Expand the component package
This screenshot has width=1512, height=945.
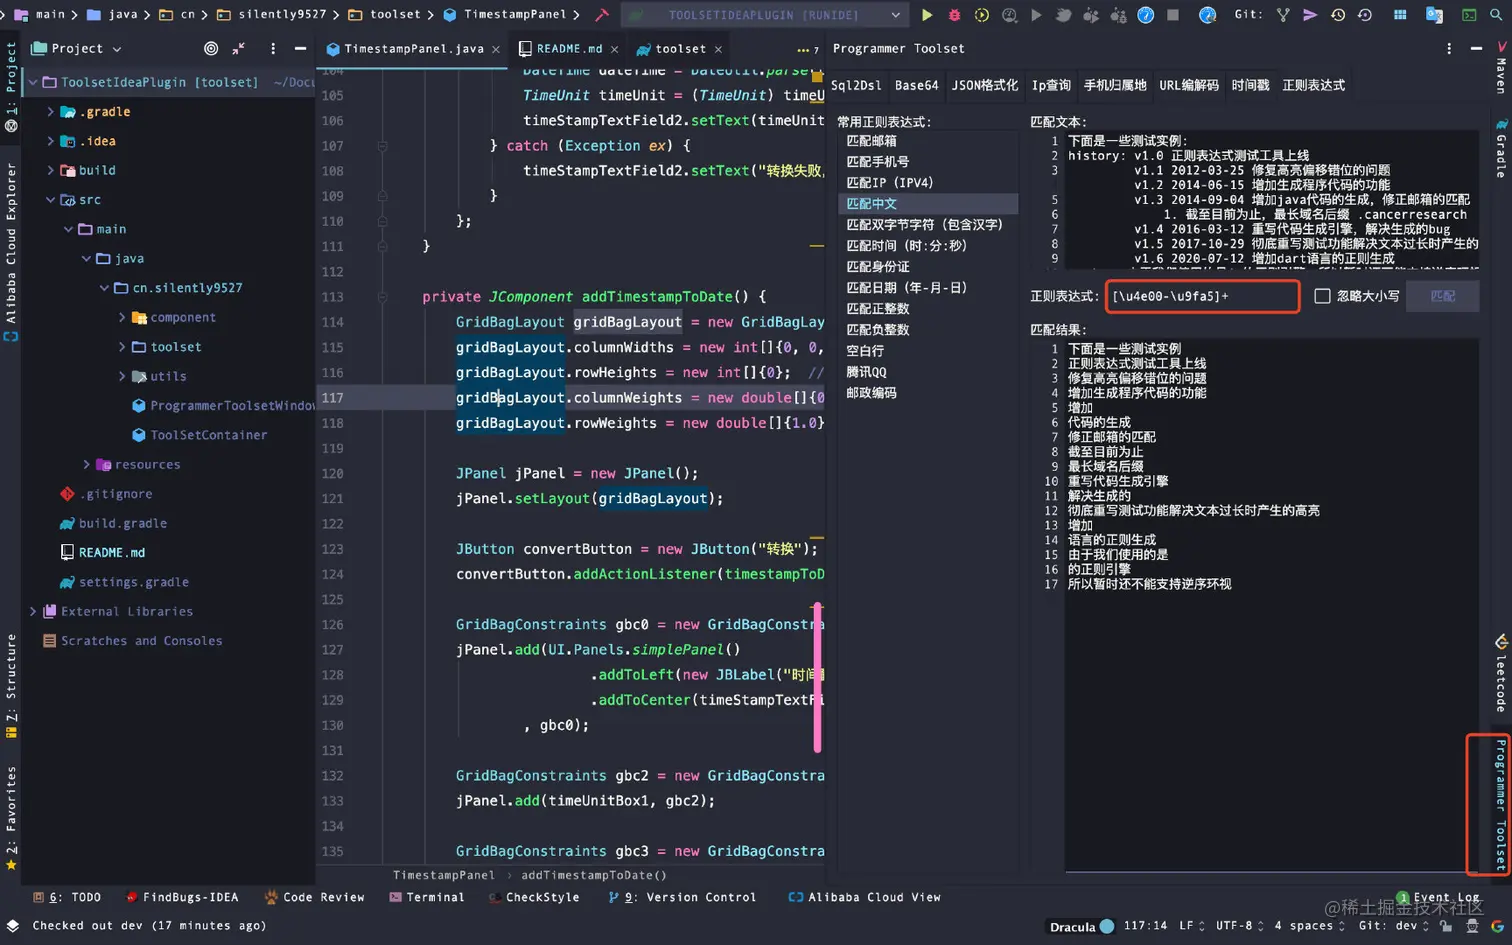[x=122, y=318]
